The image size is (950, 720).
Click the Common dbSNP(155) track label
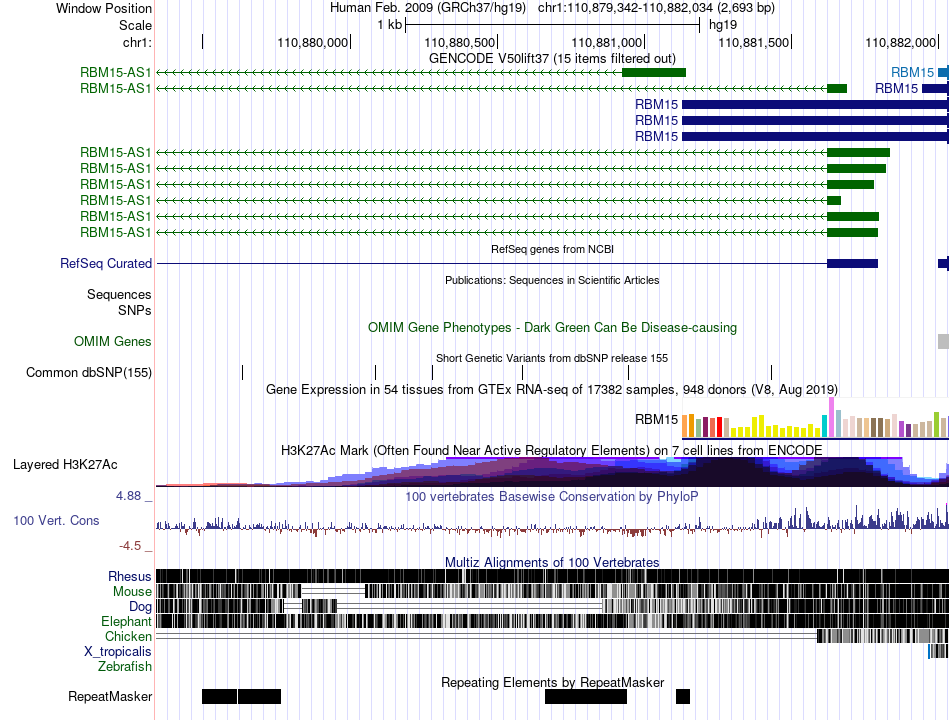(89, 373)
